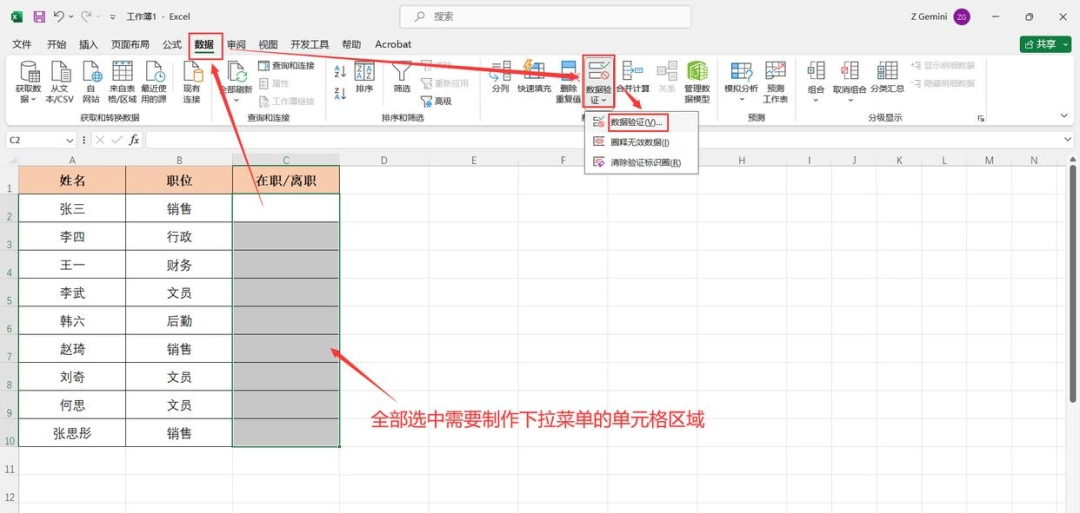Click the 组合 (Group) icon
Image resolution: width=1080 pixels, height=513 pixels.
tap(816, 71)
